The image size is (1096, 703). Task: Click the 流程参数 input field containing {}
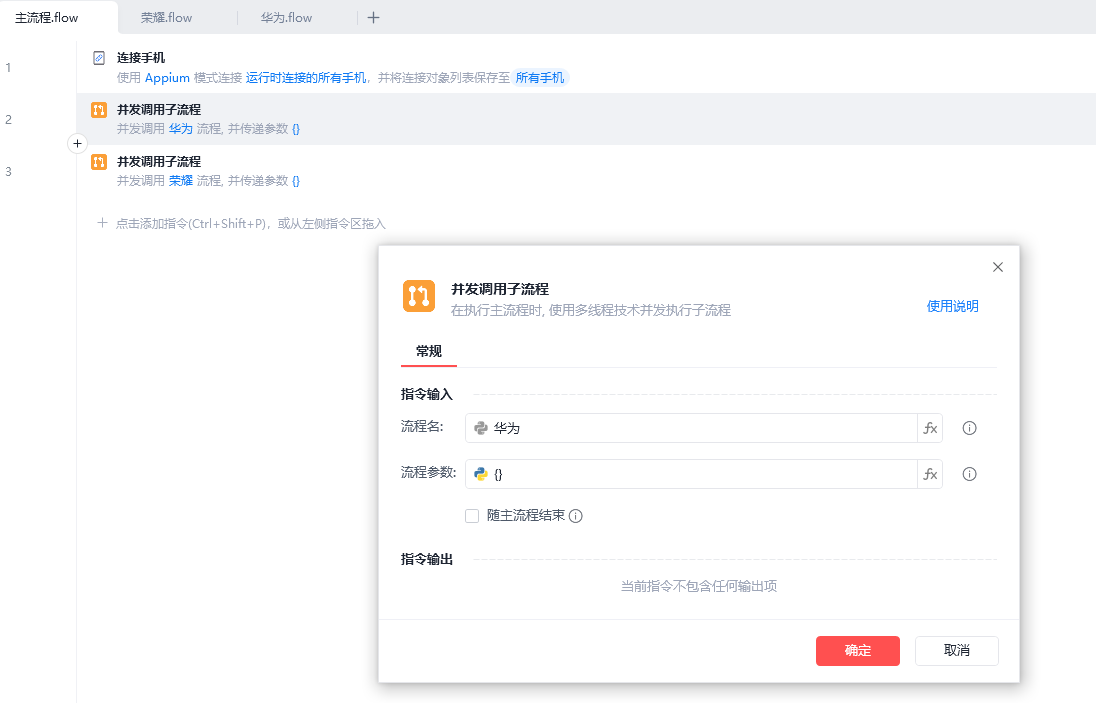[x=690, y=474]
